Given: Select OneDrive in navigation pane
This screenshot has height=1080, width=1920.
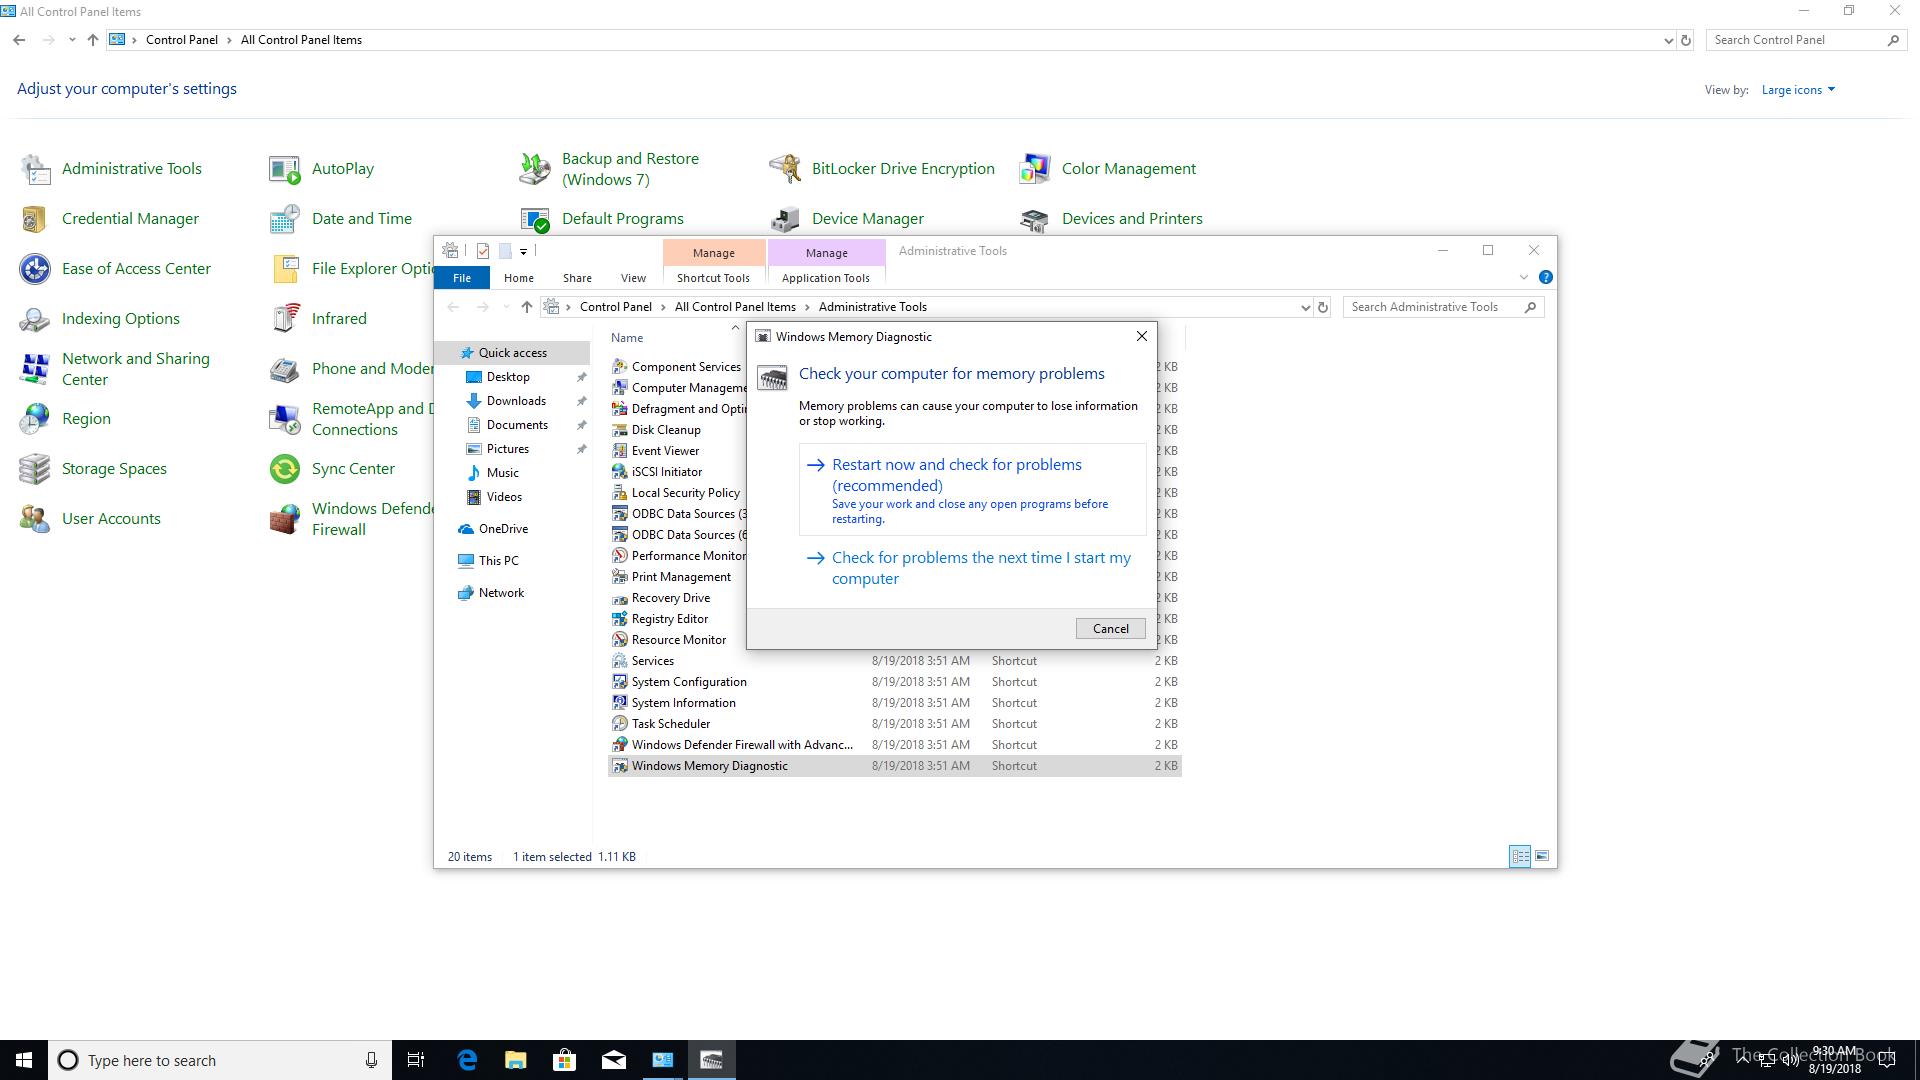Looking at the screenshot, I should point(502,529).
